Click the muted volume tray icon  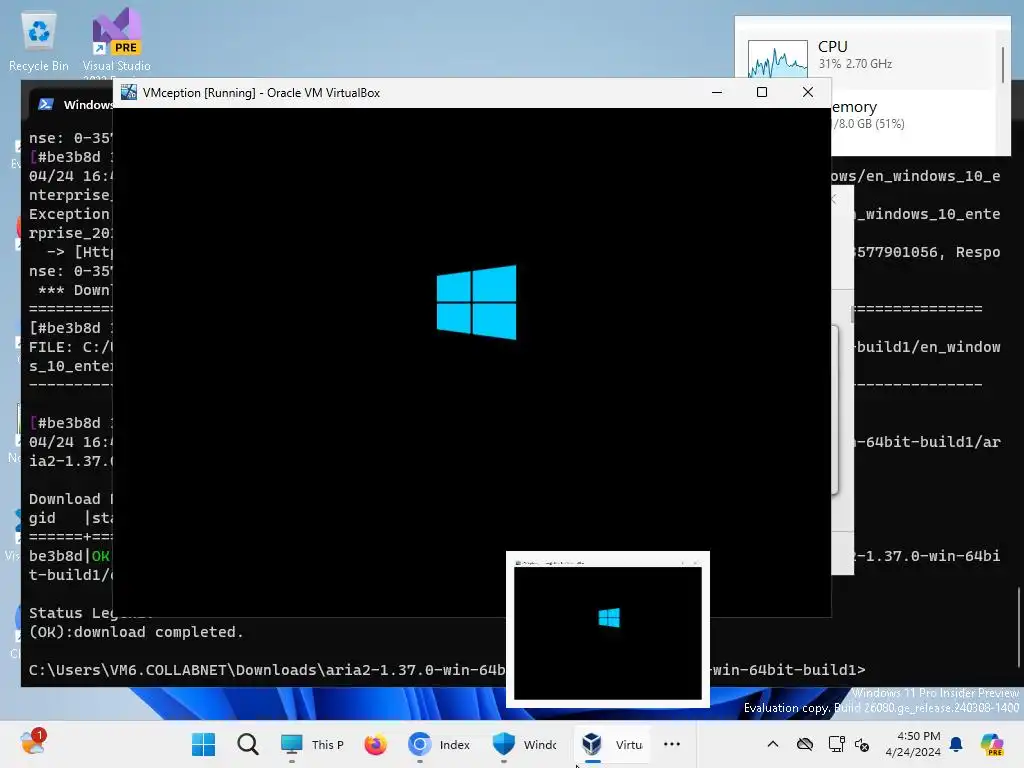pyautogui.click(x=862, y=744)
